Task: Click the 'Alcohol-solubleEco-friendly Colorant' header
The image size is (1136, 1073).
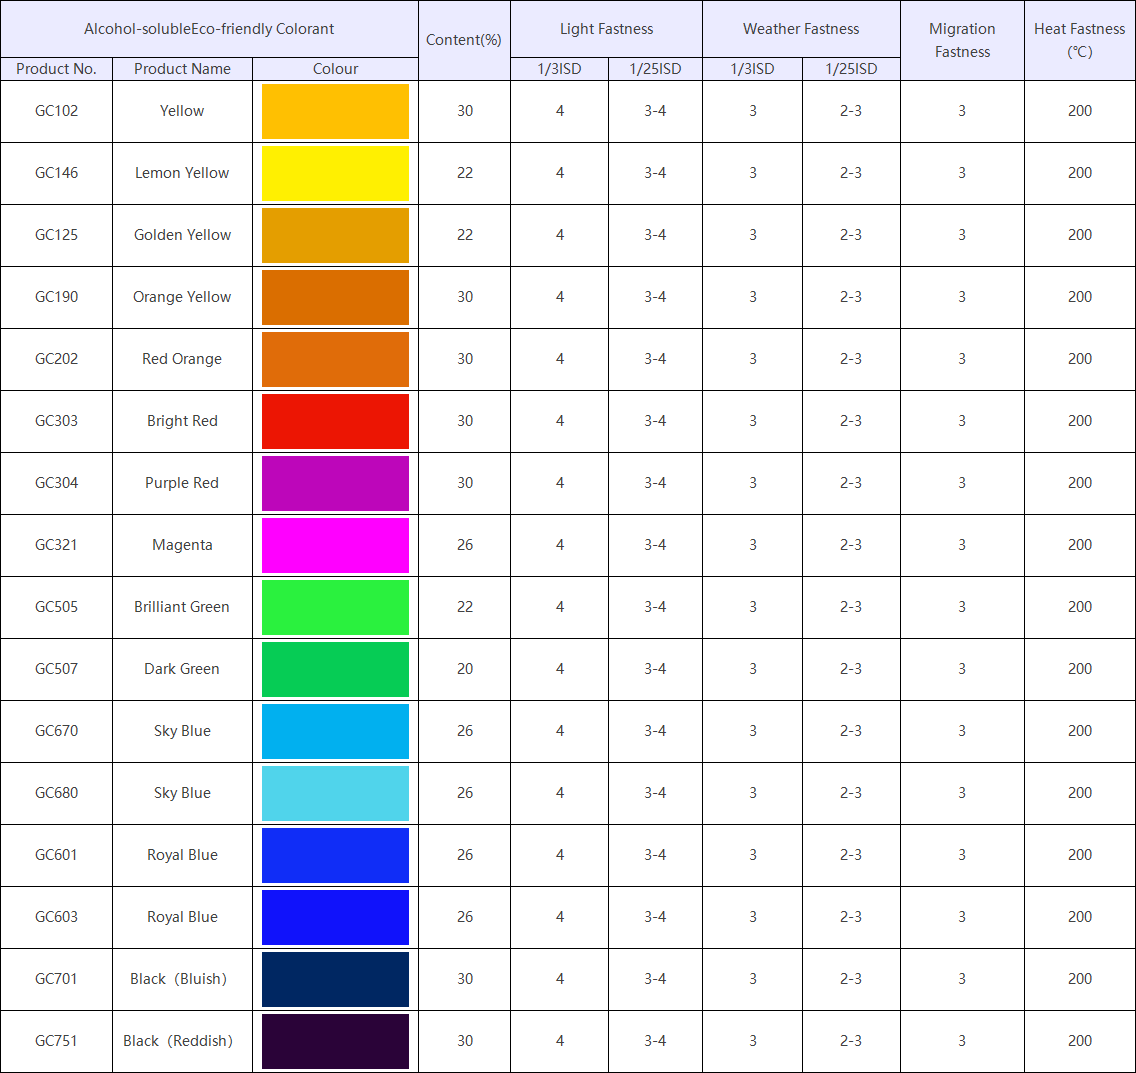Action: pos(209,29)
